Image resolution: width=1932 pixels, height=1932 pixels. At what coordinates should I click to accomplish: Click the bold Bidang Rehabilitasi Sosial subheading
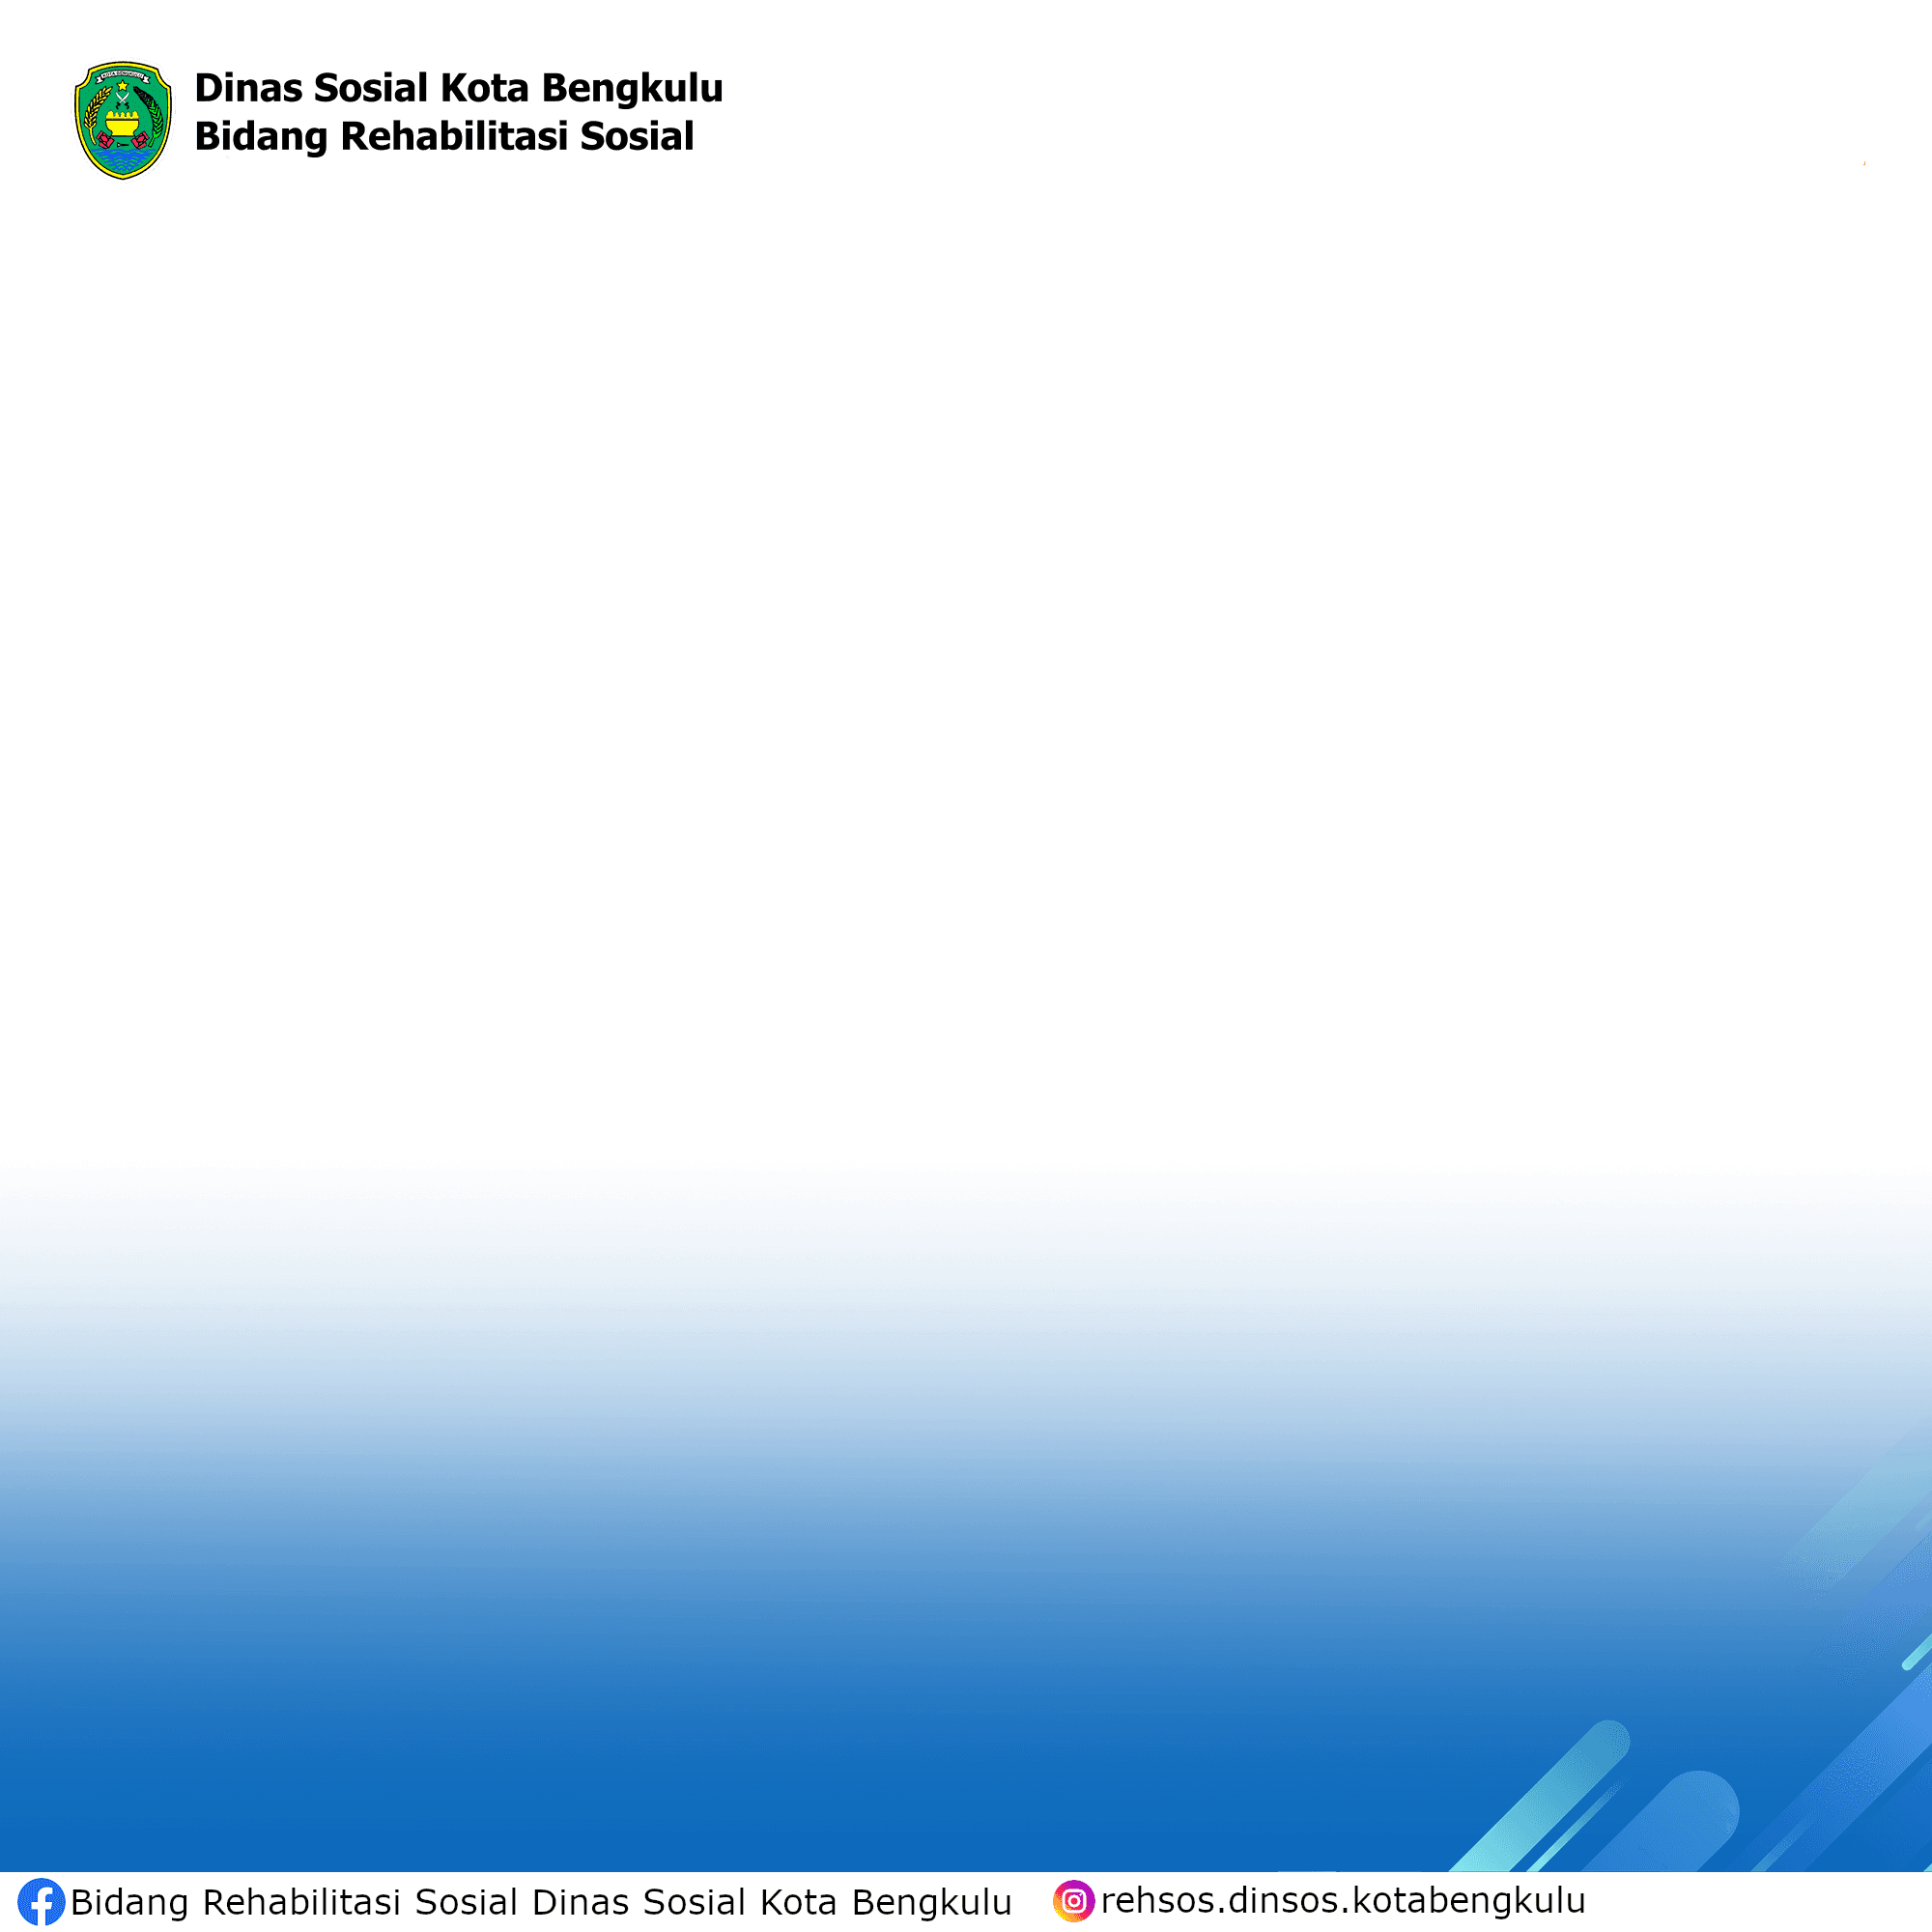444,136
